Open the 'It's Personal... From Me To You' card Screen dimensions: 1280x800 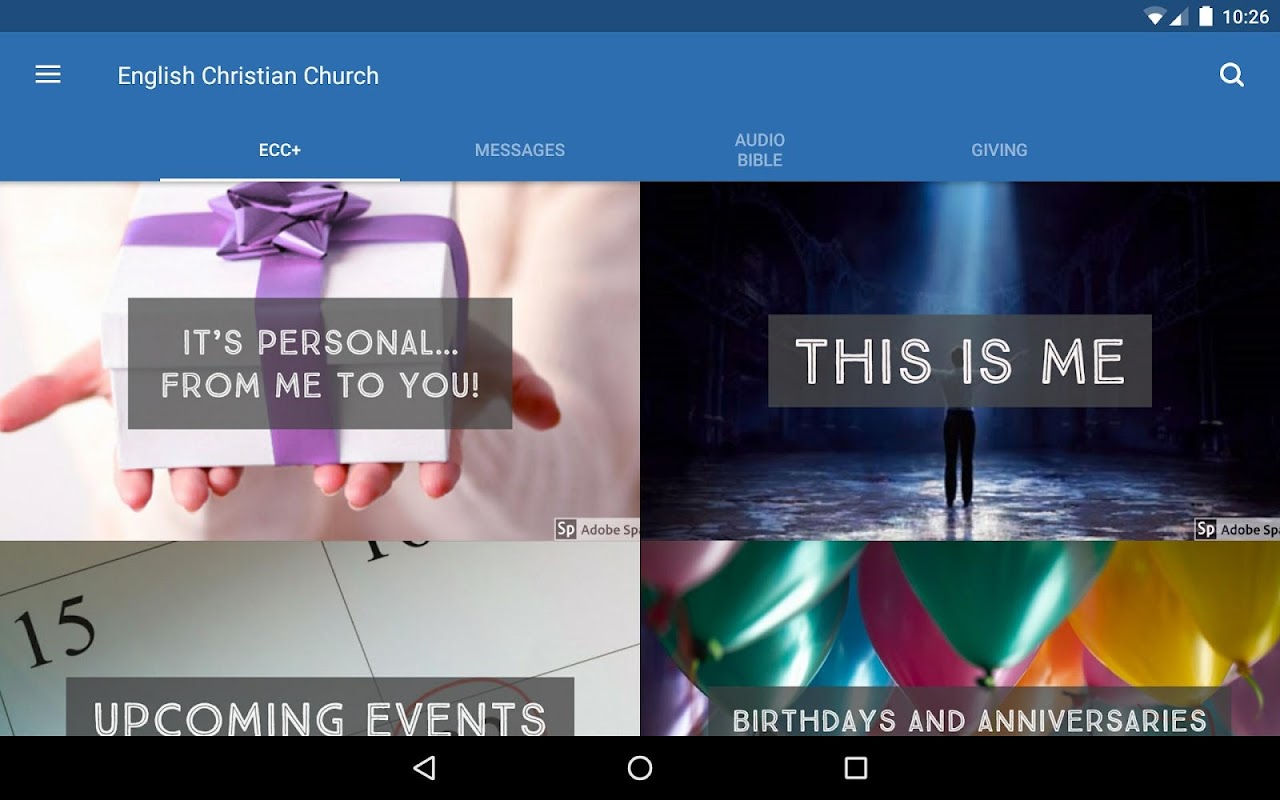click(x=320, y=361)
